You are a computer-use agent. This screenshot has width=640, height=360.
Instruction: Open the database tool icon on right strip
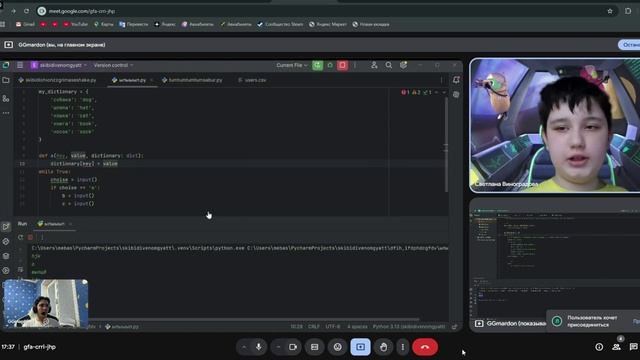[x=456, y=94]
